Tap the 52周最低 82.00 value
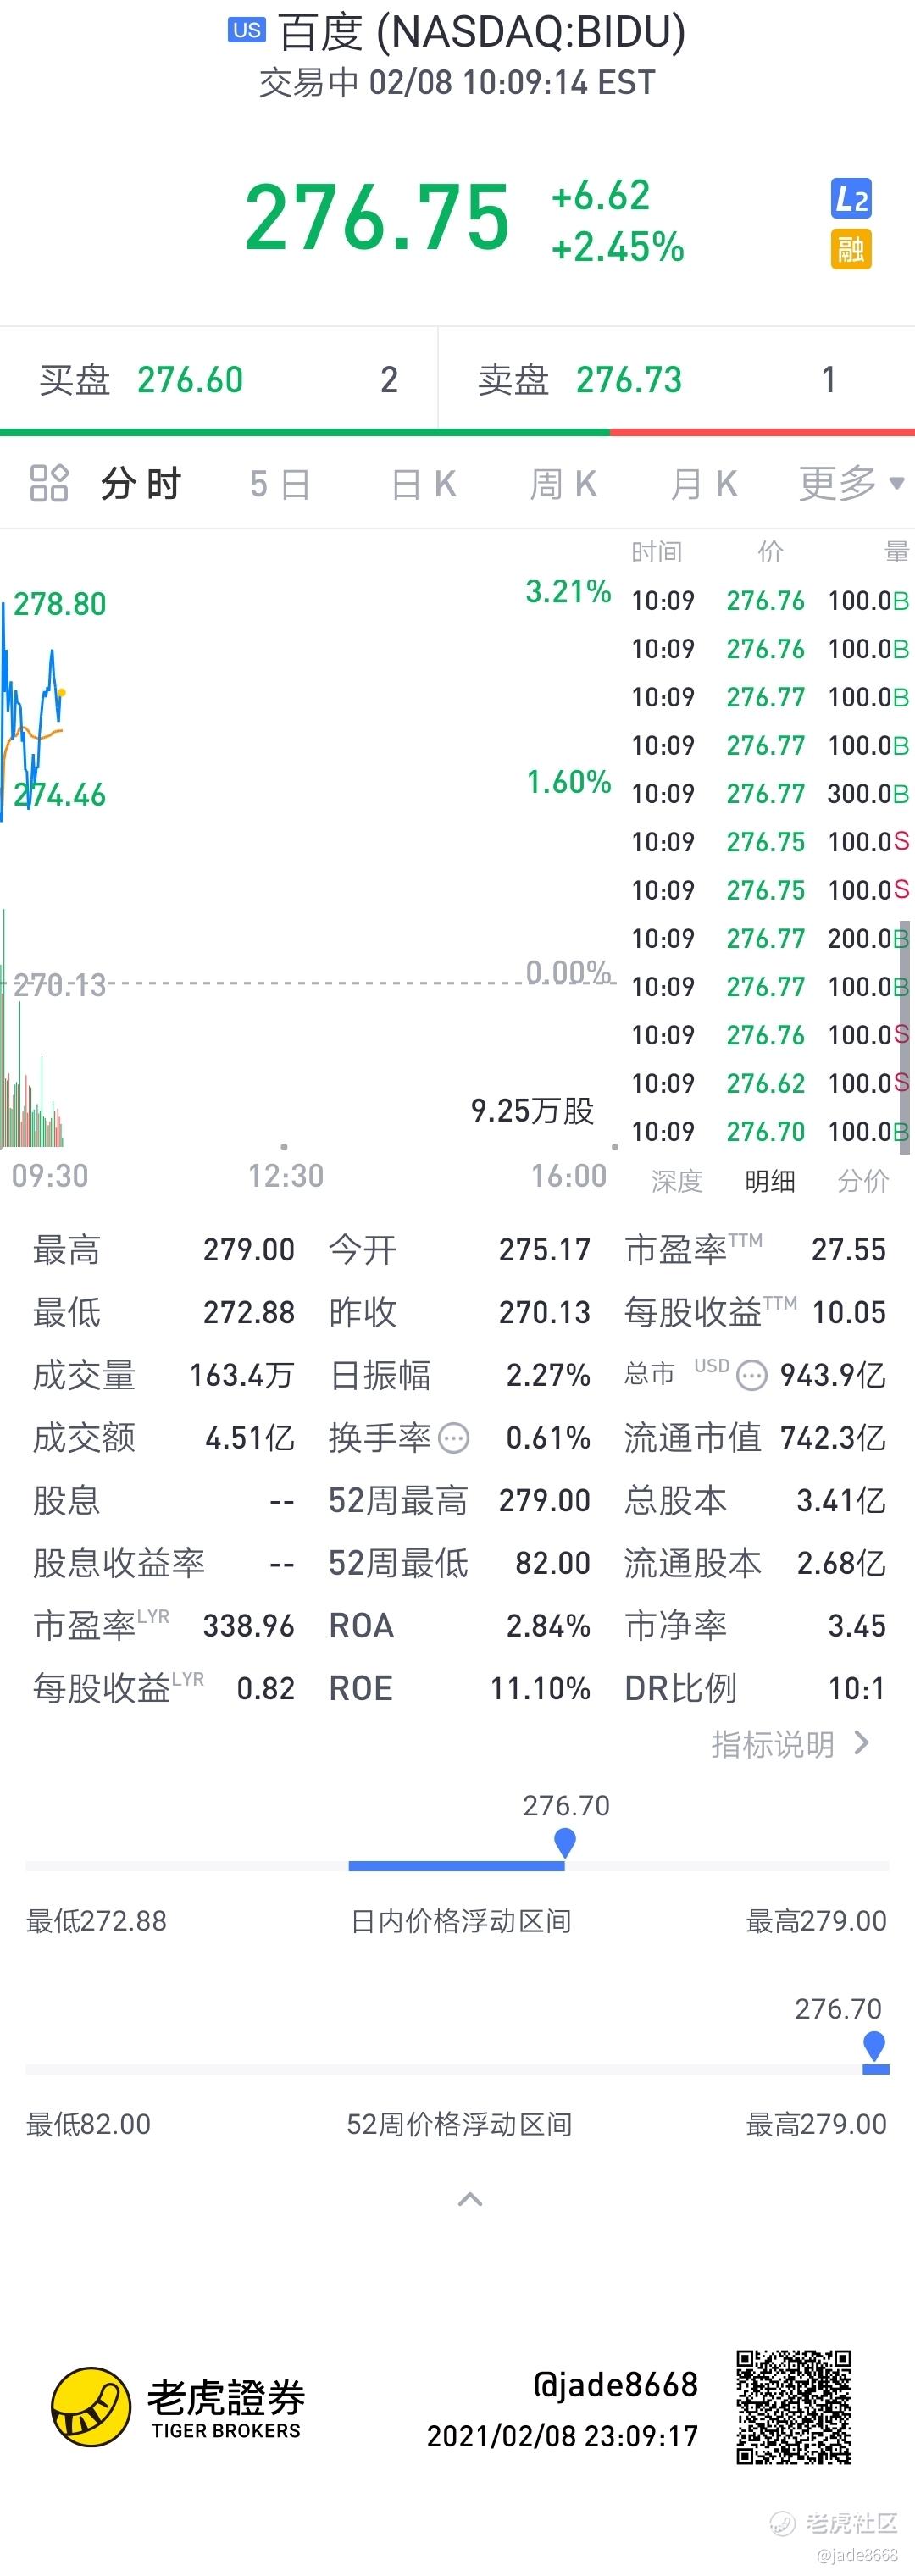Screen dimensions: 915x2576 (553, 1563)
